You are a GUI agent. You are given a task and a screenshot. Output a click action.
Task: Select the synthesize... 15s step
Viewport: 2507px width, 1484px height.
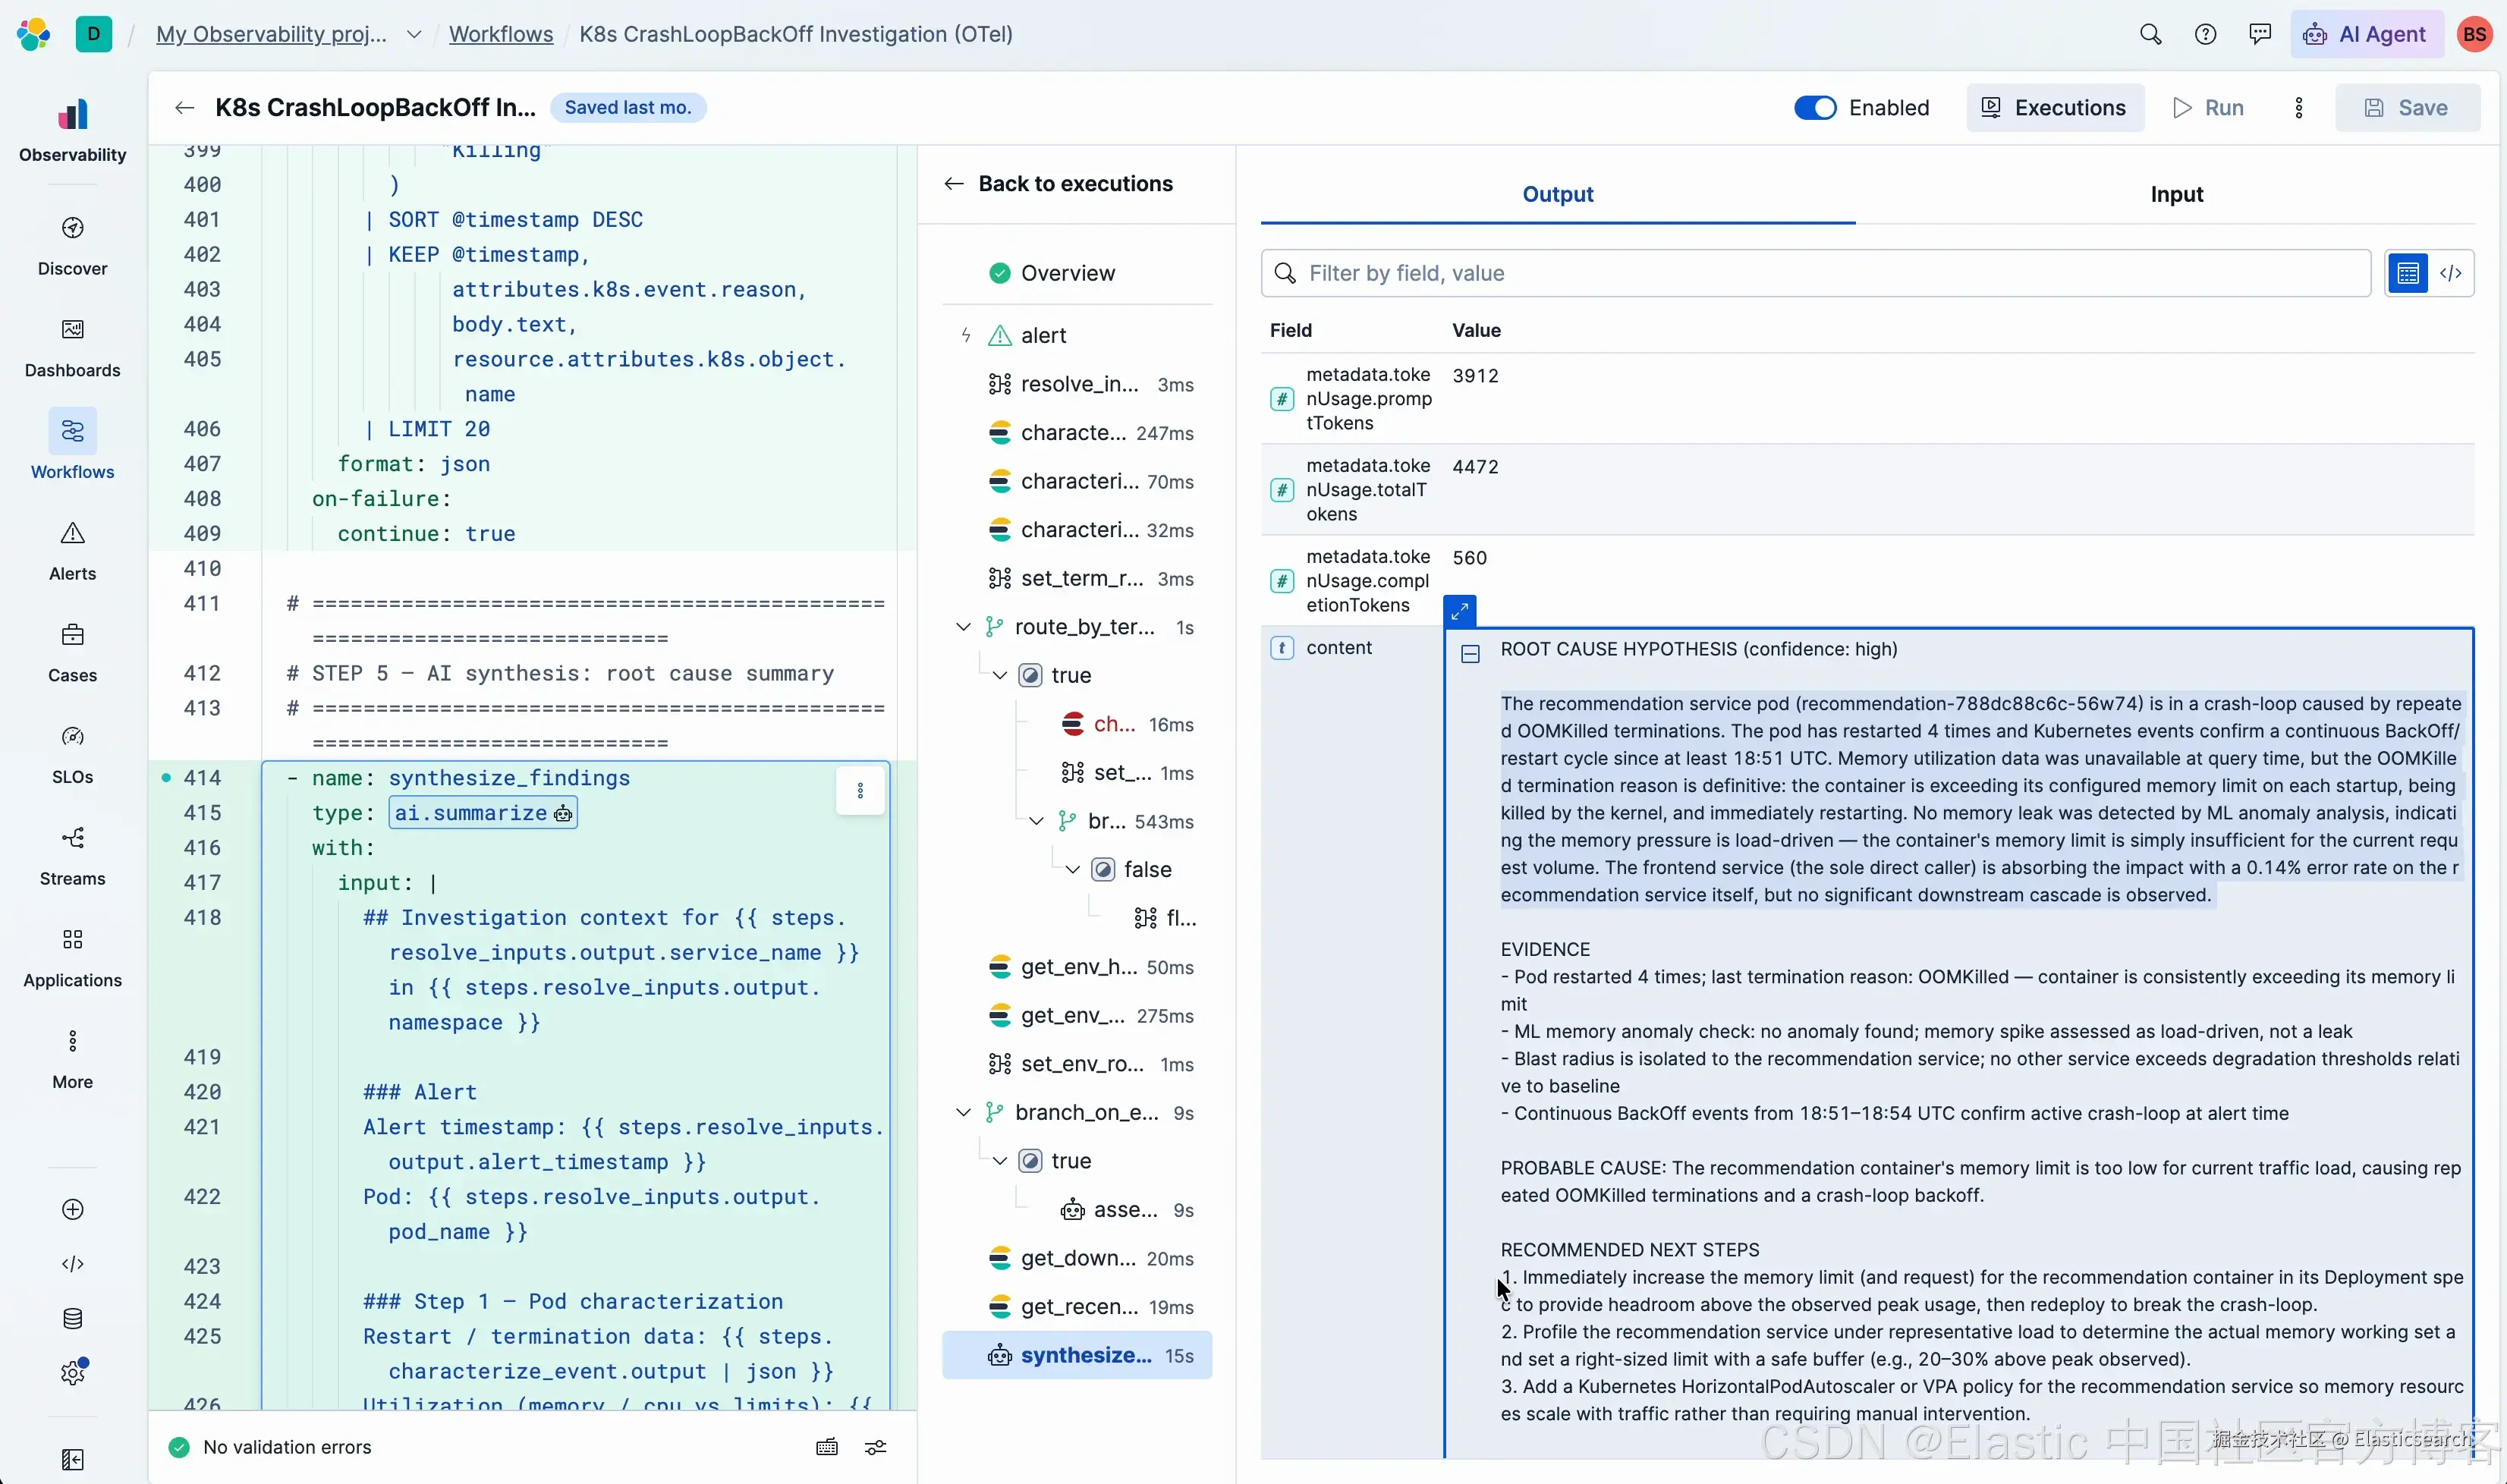(1077, 1355)
